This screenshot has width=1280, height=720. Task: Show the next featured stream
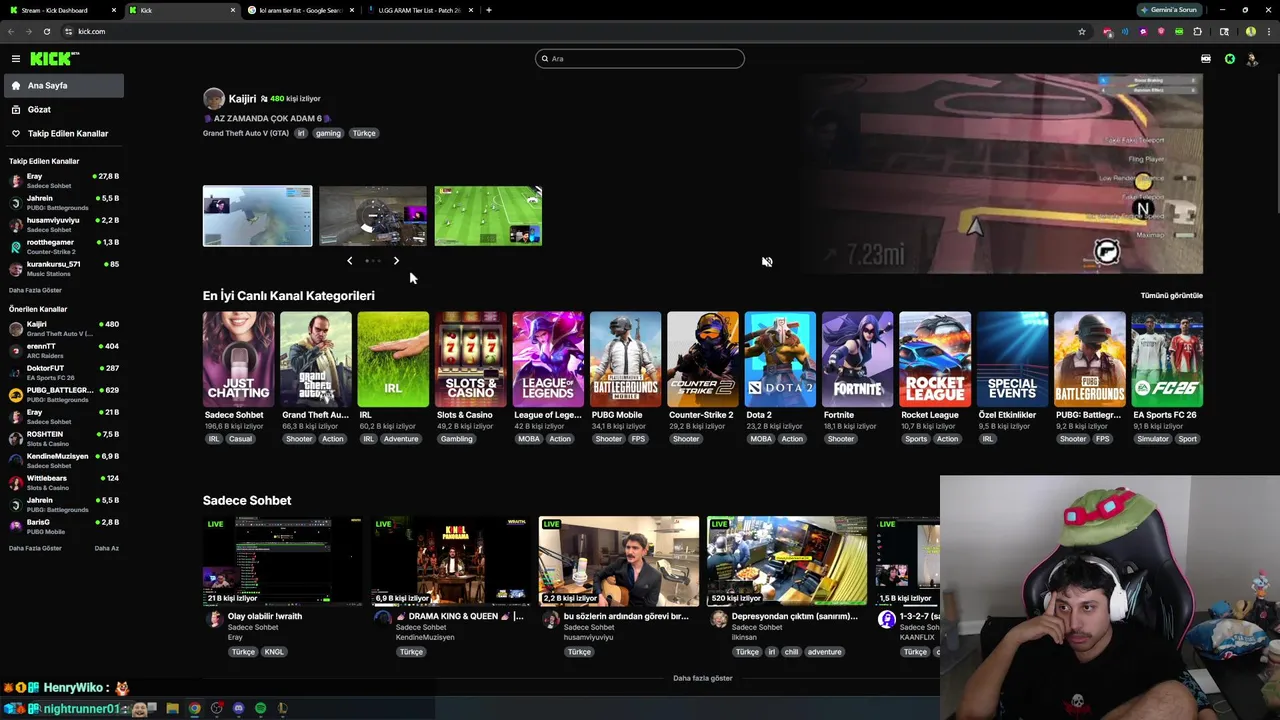[396, 261]
